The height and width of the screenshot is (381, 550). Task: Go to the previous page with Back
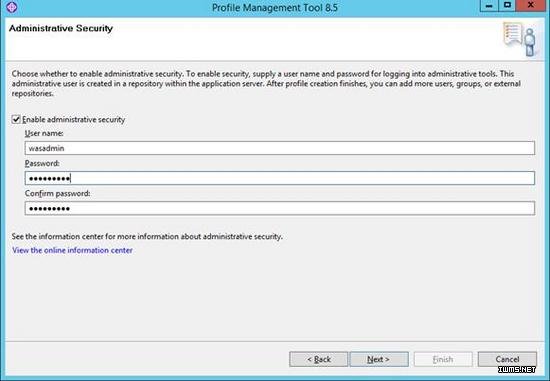pyautogui.click(x=318, y=359)
